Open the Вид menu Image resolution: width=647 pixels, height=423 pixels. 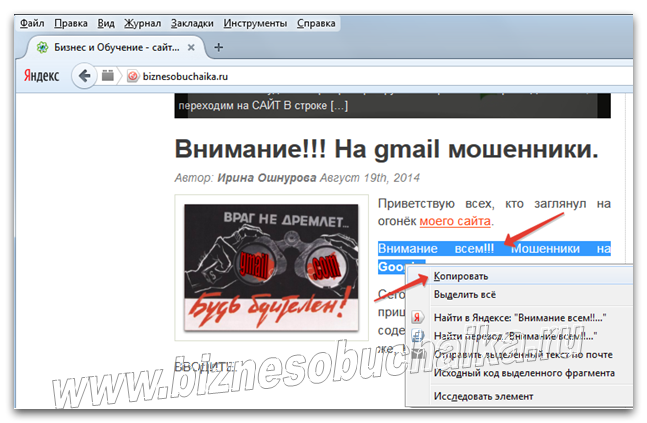click(x=106, y=23)
